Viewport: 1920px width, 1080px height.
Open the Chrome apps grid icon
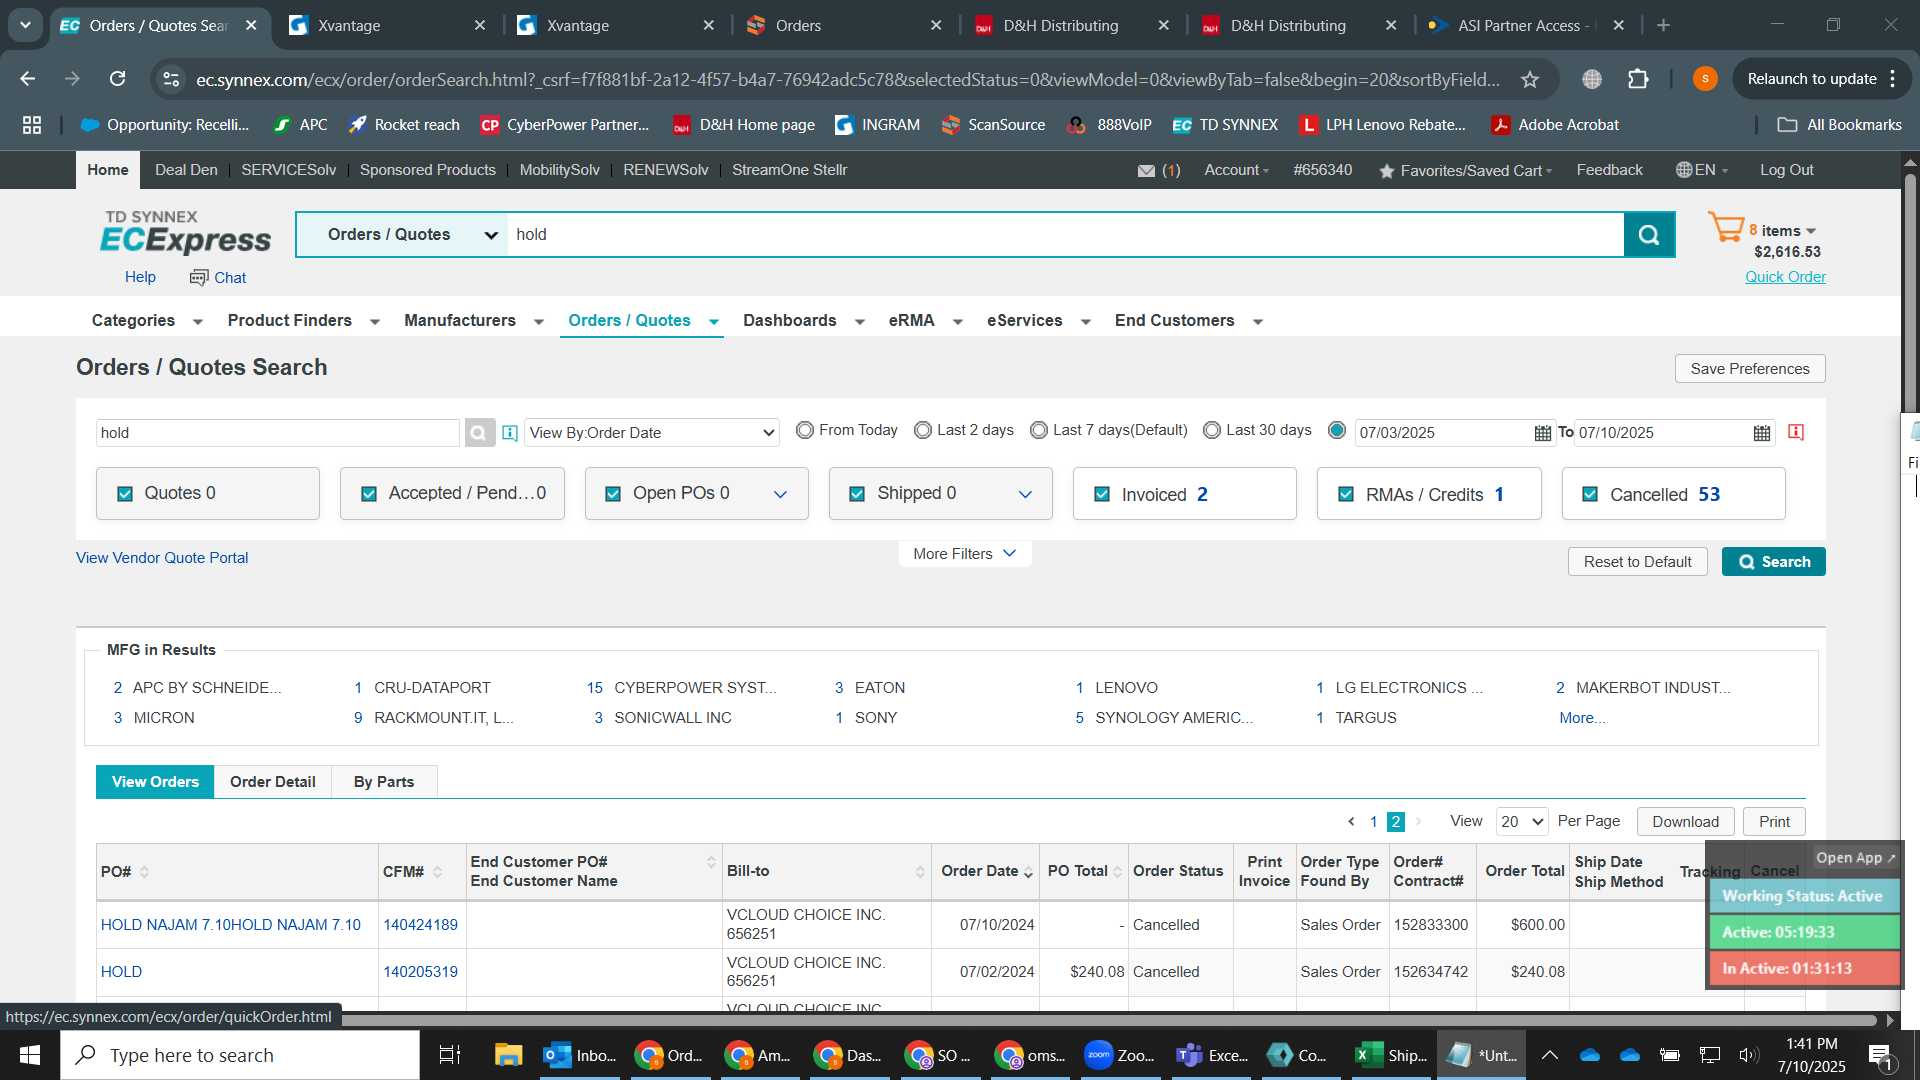[32, 125]
